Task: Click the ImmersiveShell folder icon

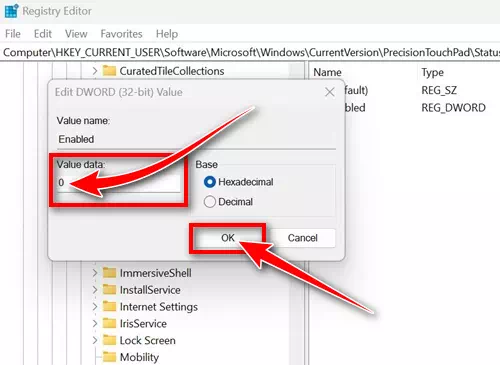Action: tap(109, 273)
